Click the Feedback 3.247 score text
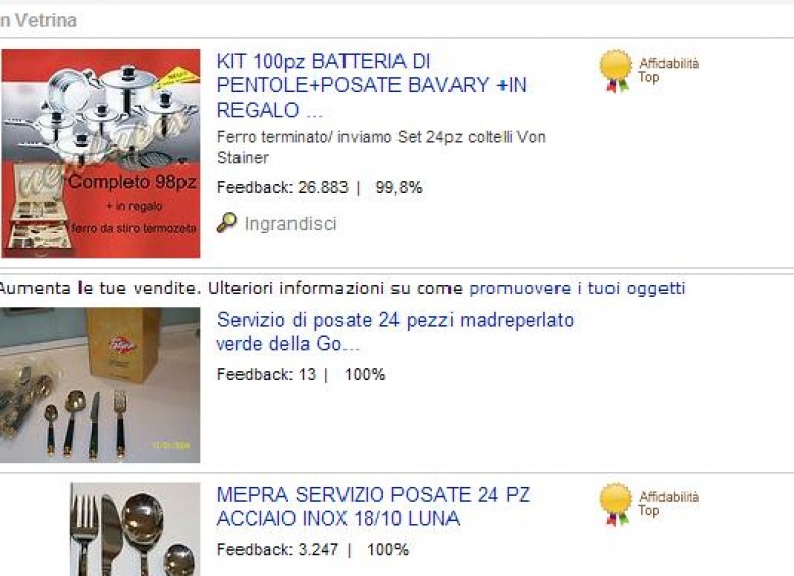Image resolution: width=794 pixels, height=576 pixels. [277, 550]
